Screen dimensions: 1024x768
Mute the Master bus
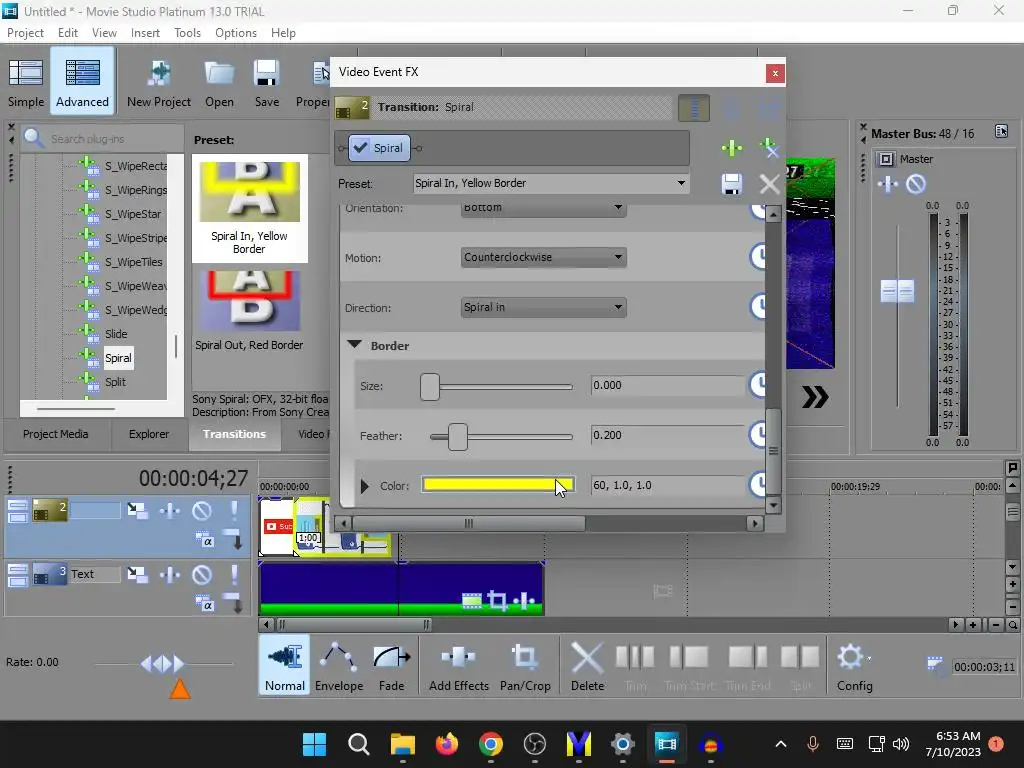(916, 184)
